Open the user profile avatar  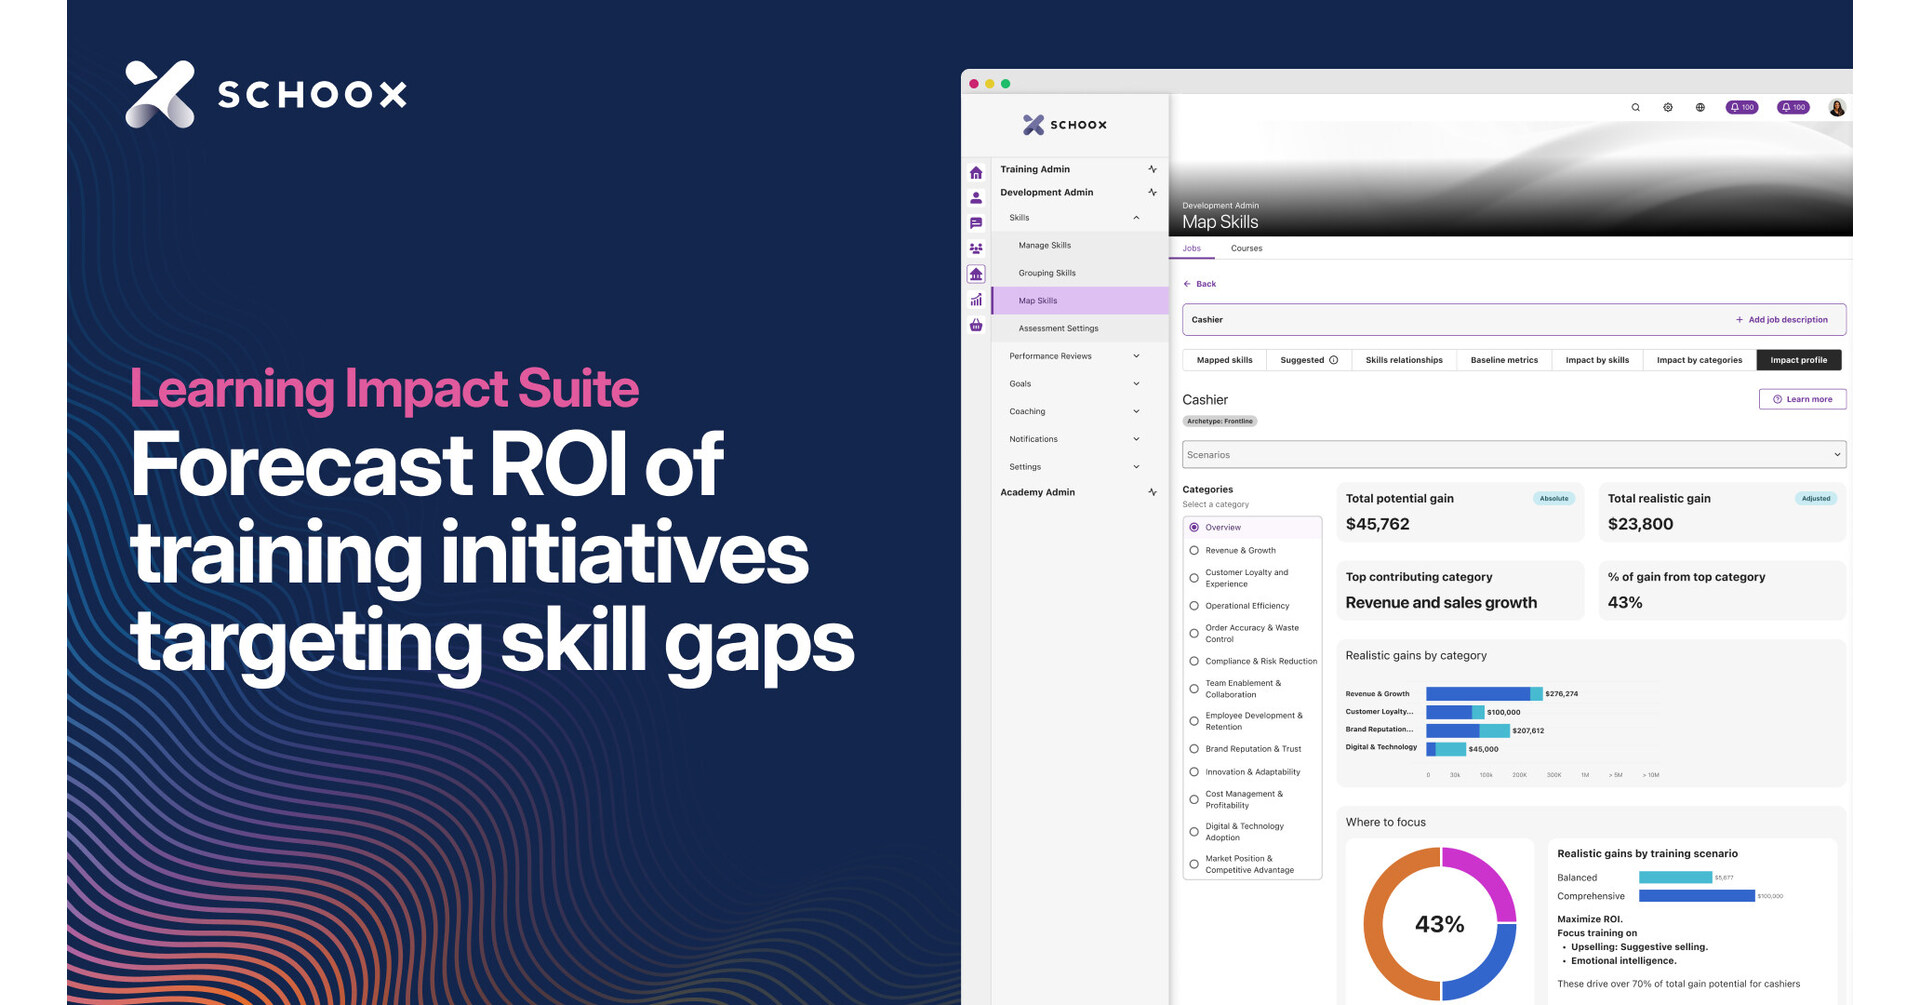1837,108
